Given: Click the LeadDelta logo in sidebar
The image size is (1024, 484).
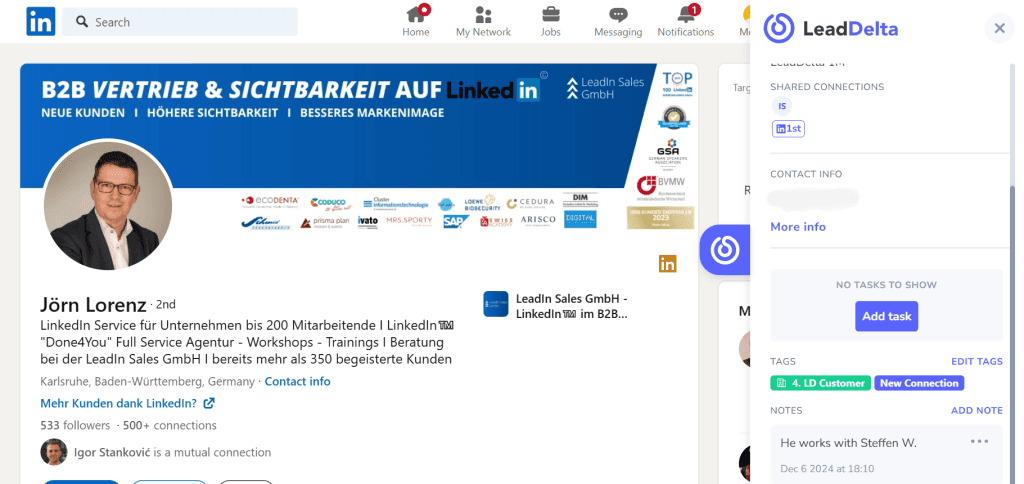Looking at the screenshot, I should point(831,29).
